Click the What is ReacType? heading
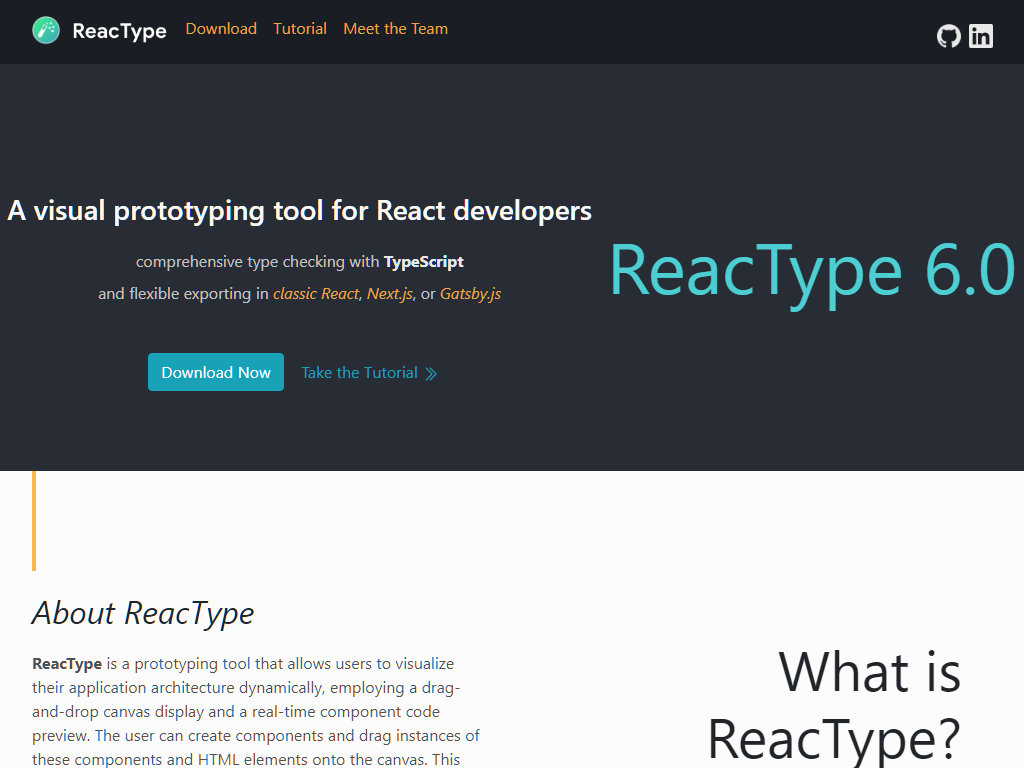This screenshot has height=768, width=1024. tap(834, 704)
